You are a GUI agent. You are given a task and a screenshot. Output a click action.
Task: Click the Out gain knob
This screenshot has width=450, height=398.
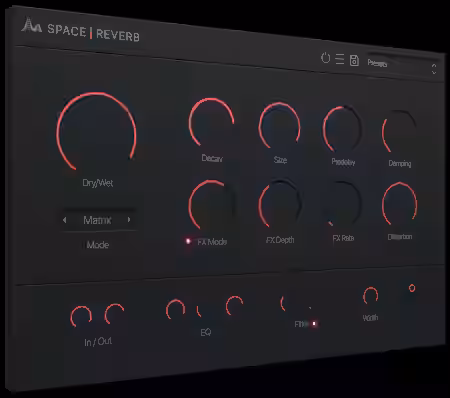(114, 314)
